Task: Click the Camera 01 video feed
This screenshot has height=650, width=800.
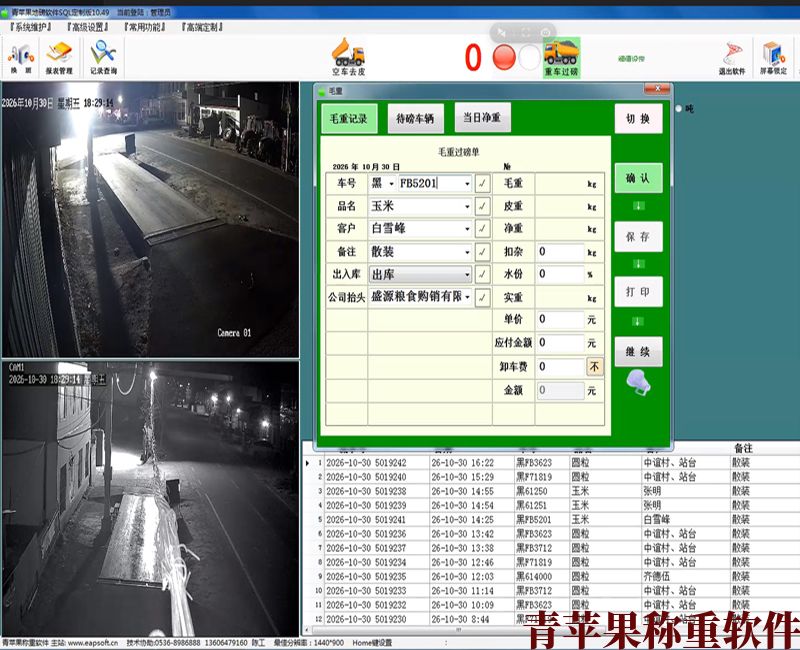Action: [x=150, y=219]
